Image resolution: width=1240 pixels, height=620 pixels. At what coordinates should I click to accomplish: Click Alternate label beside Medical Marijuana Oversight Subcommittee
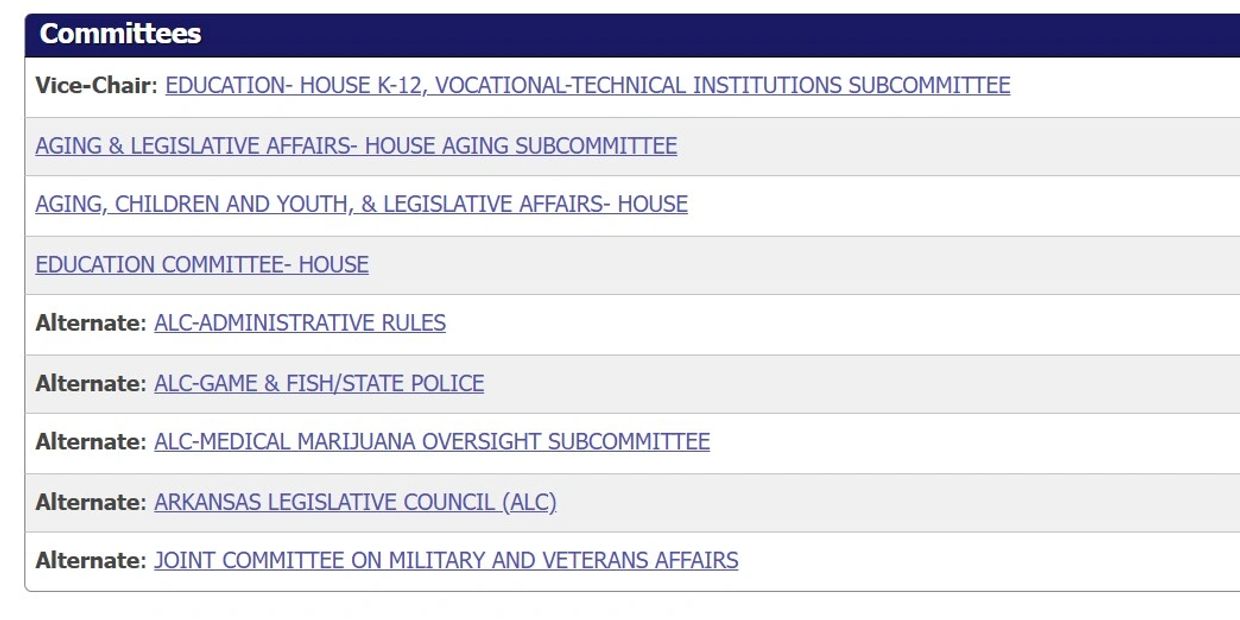point(90,442)
